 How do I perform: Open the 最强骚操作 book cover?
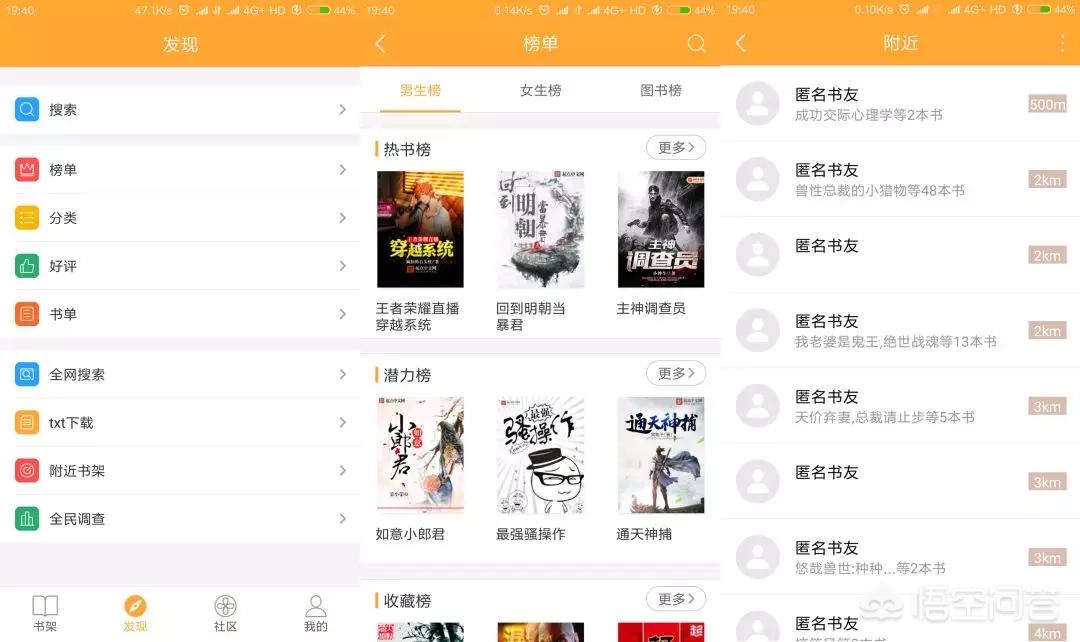(x=541, y=455)
